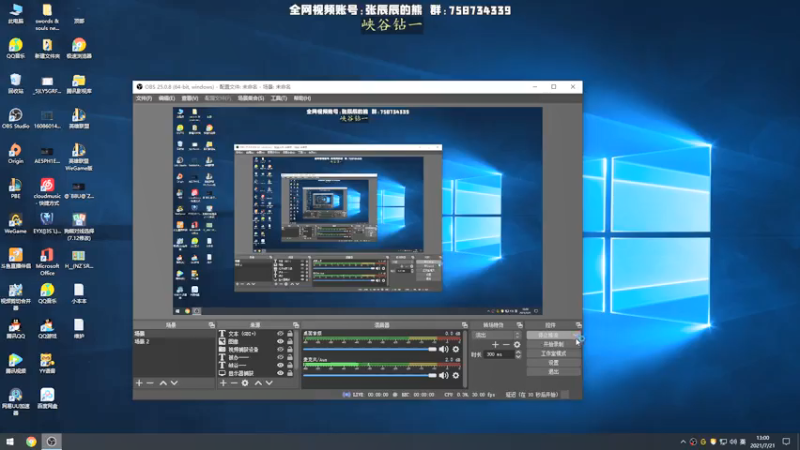This screenshot has height=450, width=800.
Task: Toggle the lock on the 图像 source
Action: tap(290, 341)
